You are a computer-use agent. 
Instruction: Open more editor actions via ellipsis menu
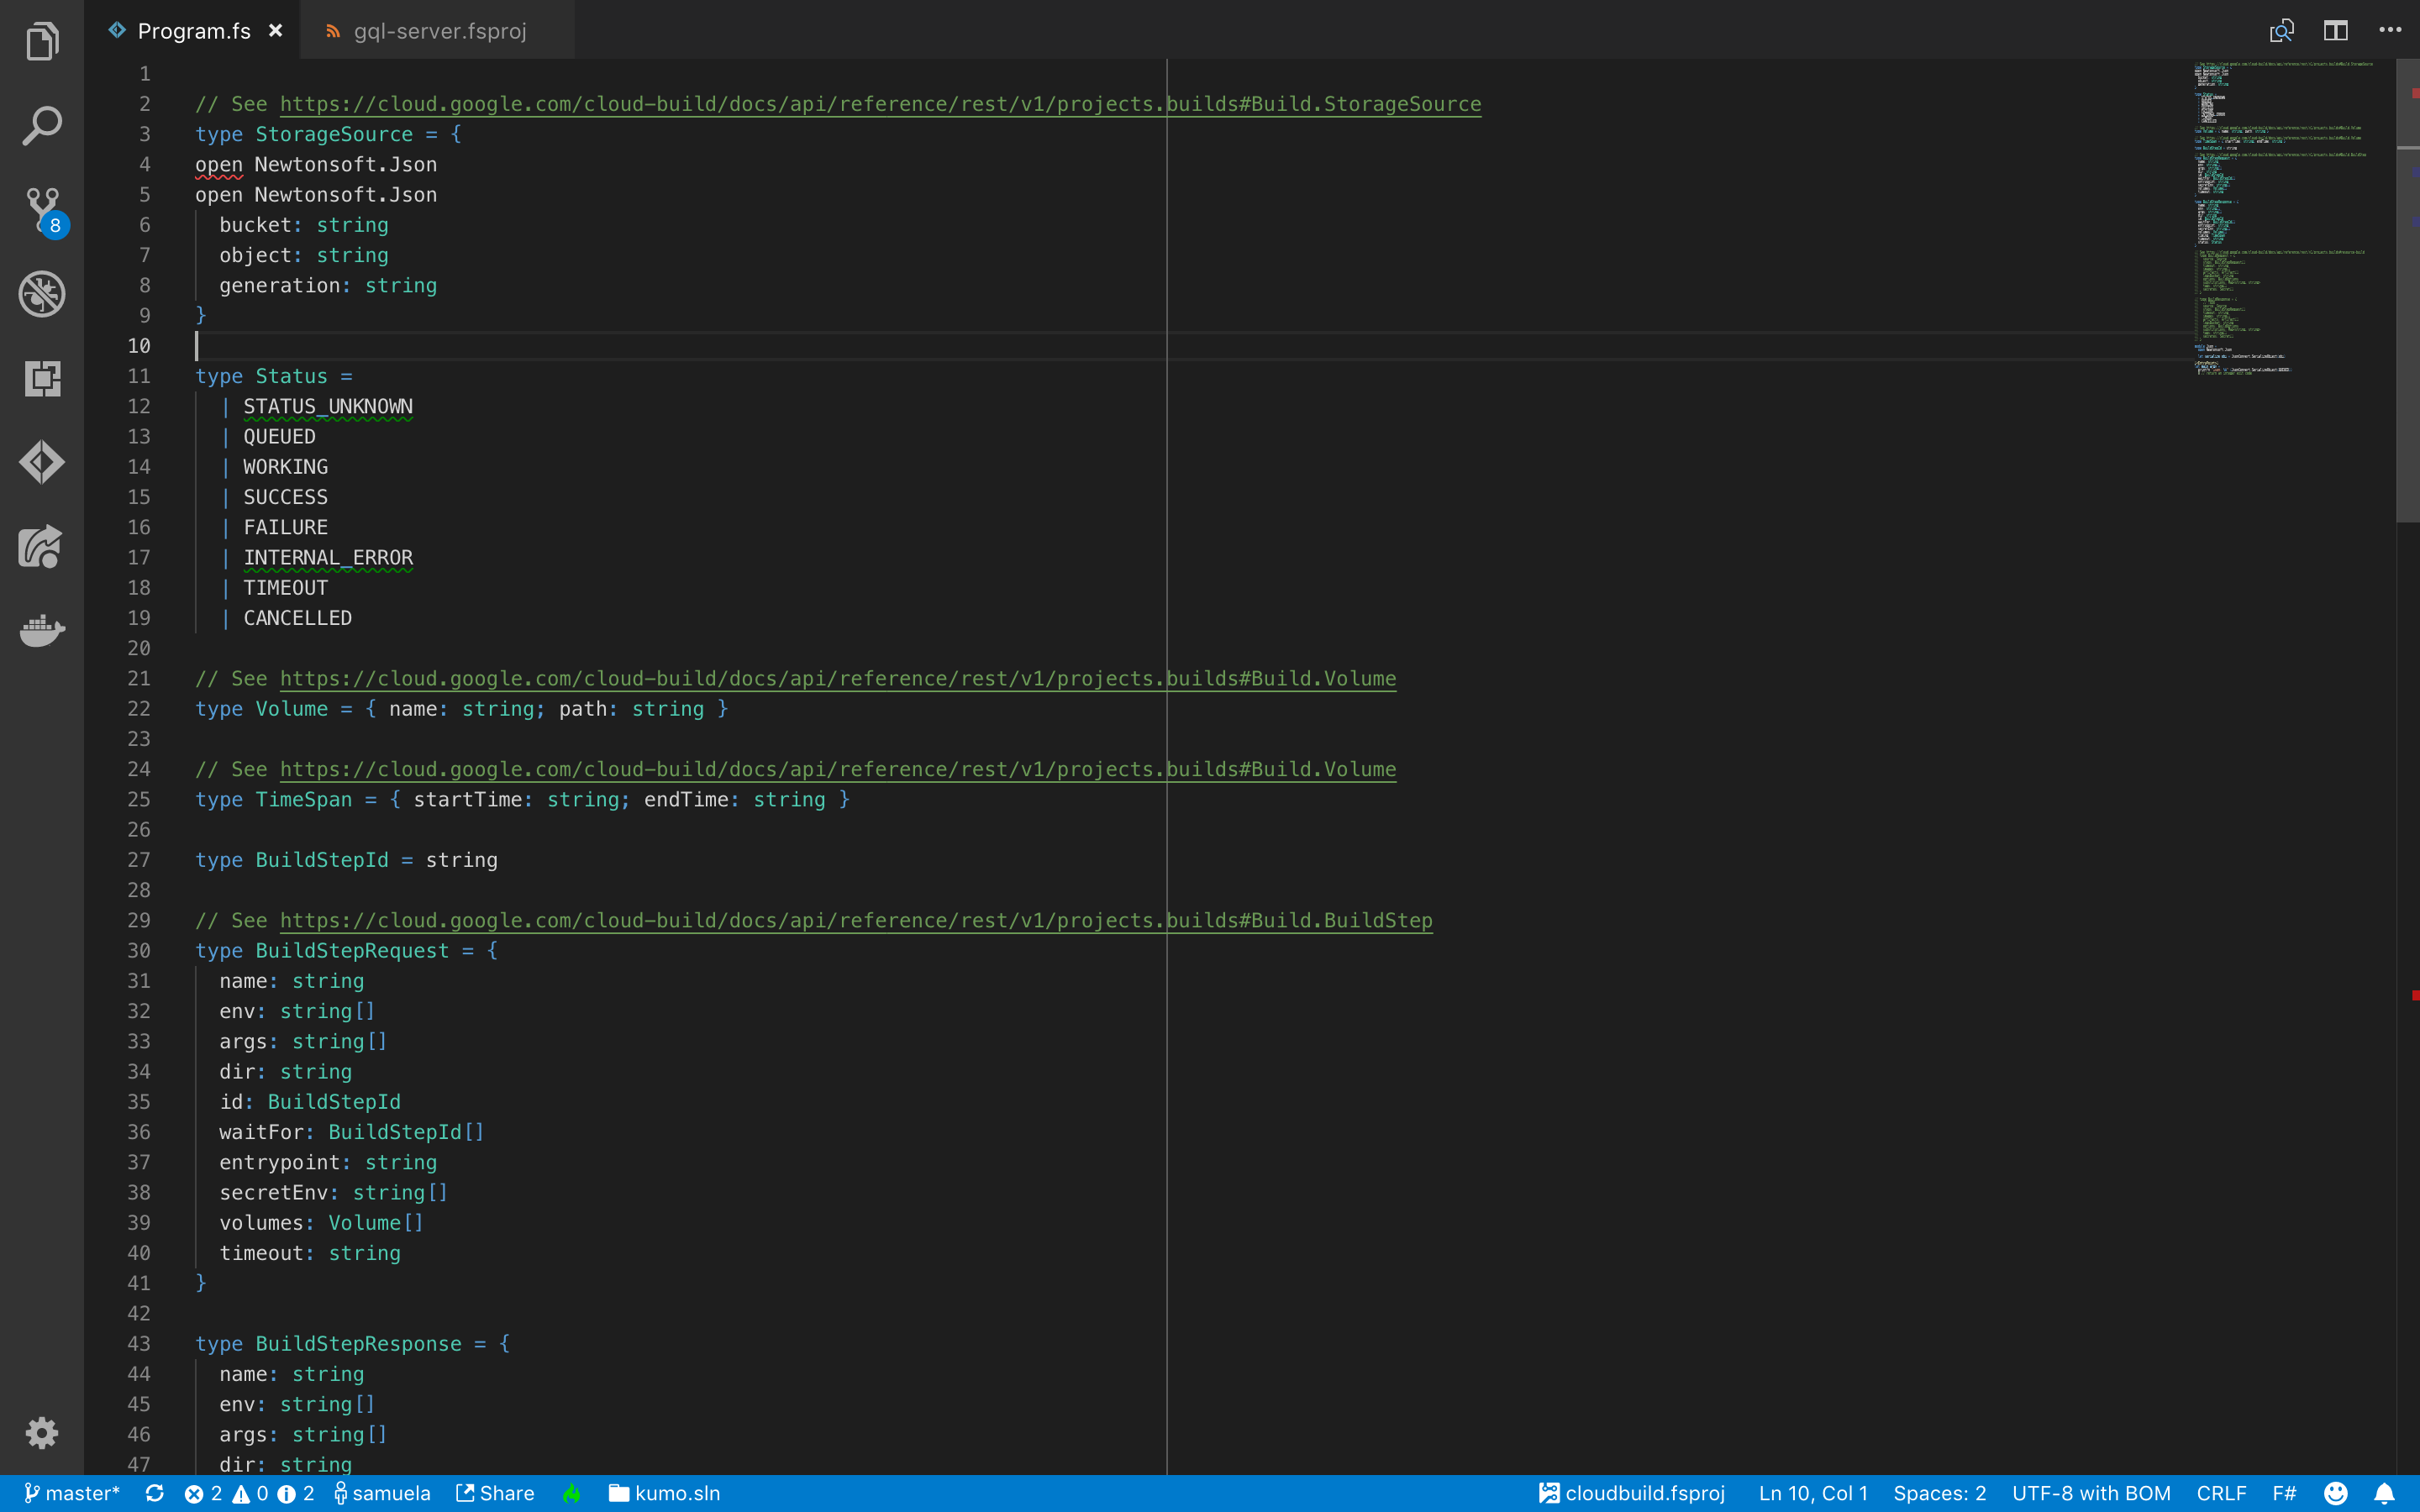(x=2390, y=30)
